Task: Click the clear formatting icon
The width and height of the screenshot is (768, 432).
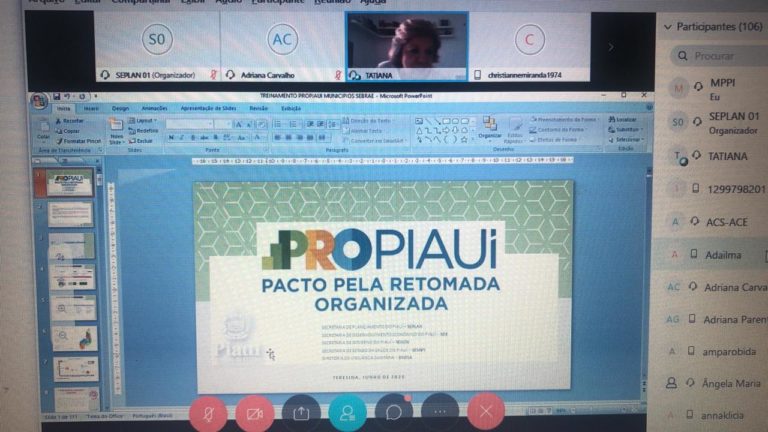Action: (x=261, y=124)
